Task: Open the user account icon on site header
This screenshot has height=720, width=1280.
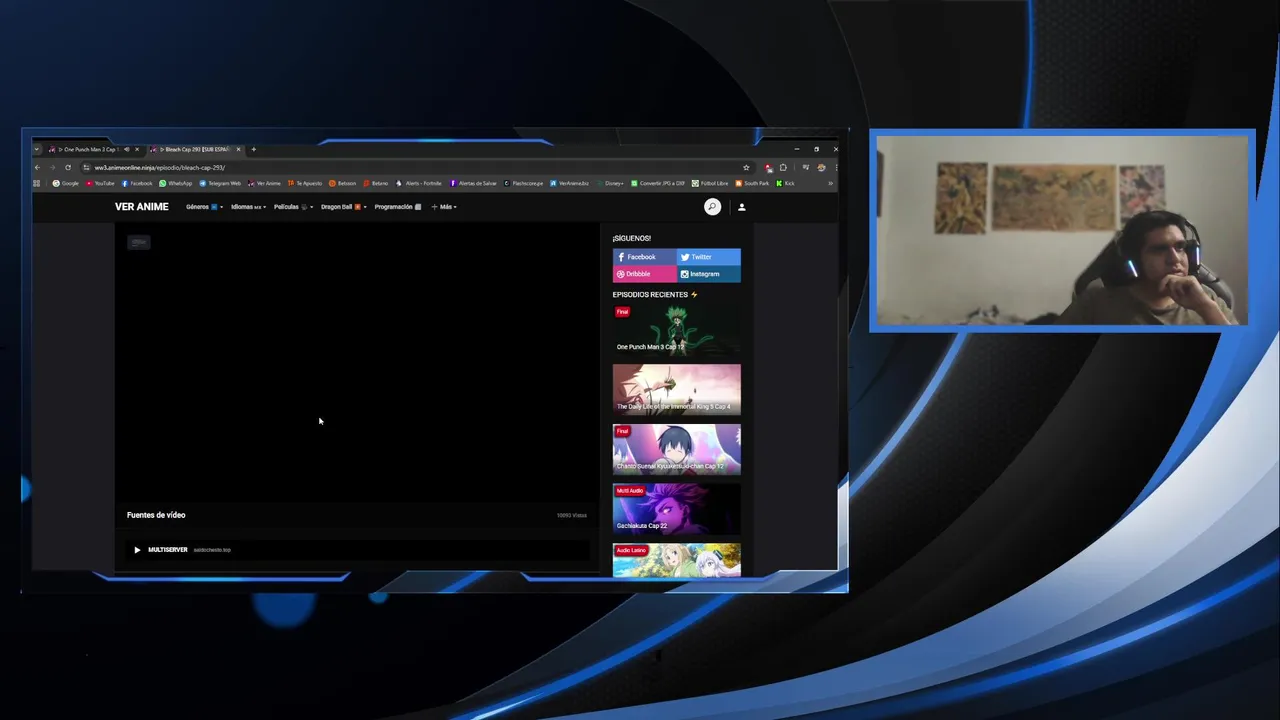Action: 741,207
